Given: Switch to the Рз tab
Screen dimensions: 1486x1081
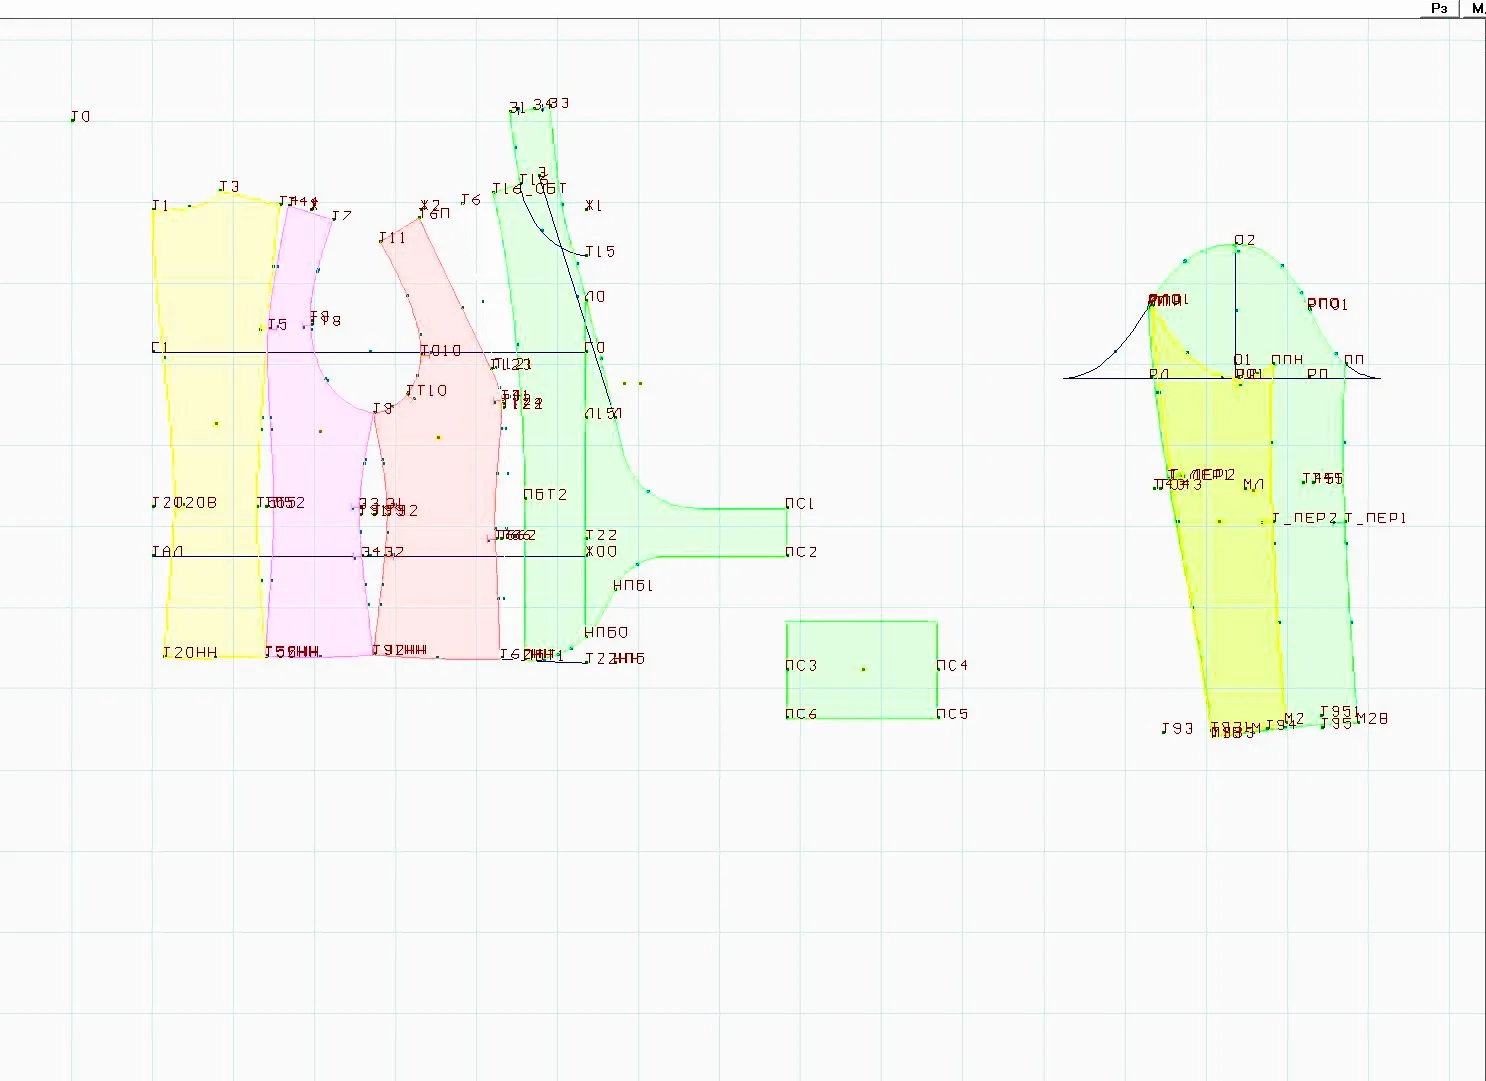Looking at the screenshot, I should coord(1440,8).
